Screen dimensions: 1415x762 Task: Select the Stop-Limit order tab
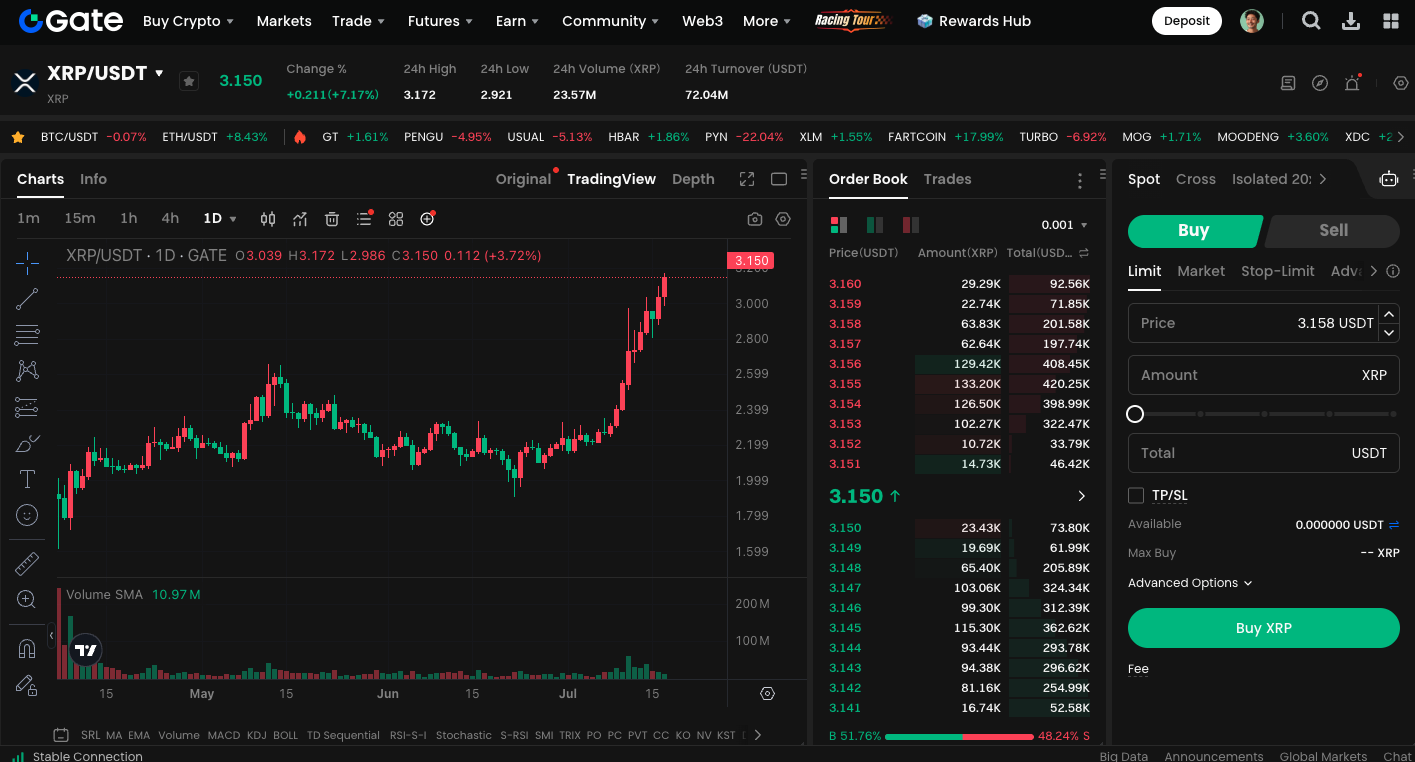1278,271
